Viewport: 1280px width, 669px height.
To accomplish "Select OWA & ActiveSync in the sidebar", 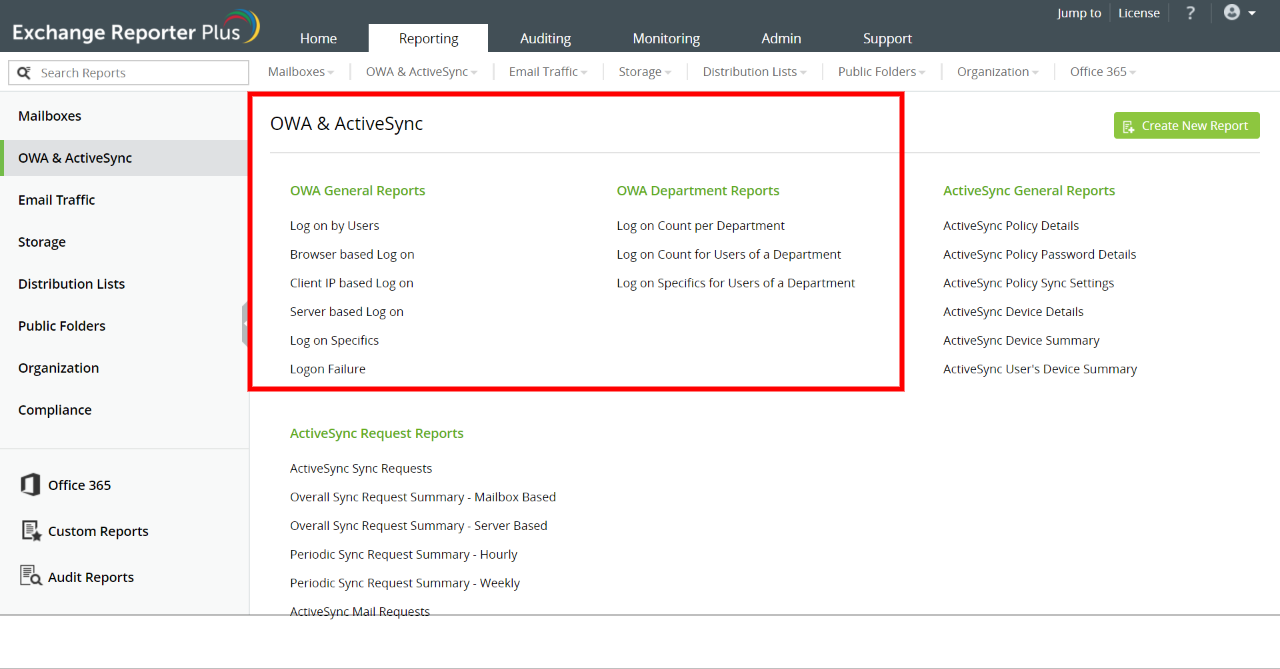I will 124,158.
